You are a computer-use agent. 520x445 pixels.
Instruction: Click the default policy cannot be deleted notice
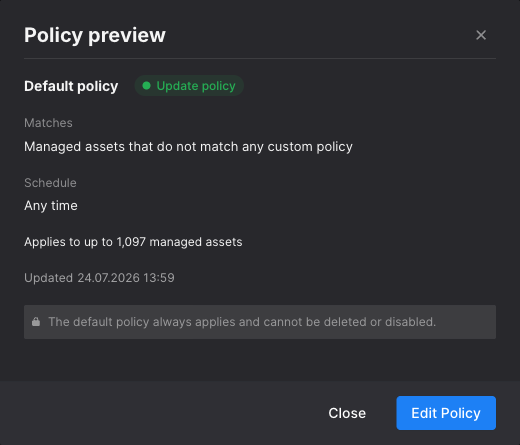tap(260, 322)
